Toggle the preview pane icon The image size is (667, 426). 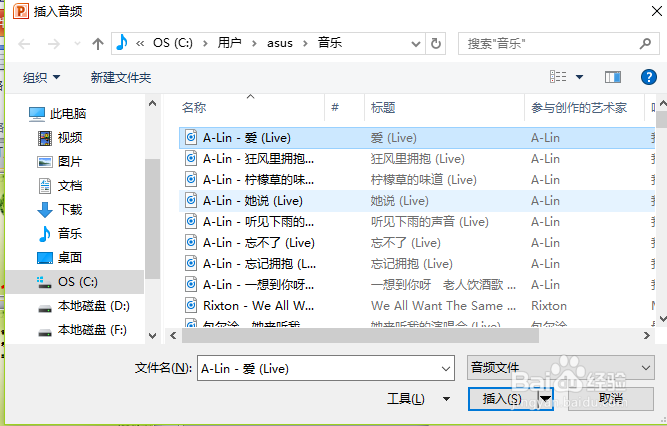point(613,77)
